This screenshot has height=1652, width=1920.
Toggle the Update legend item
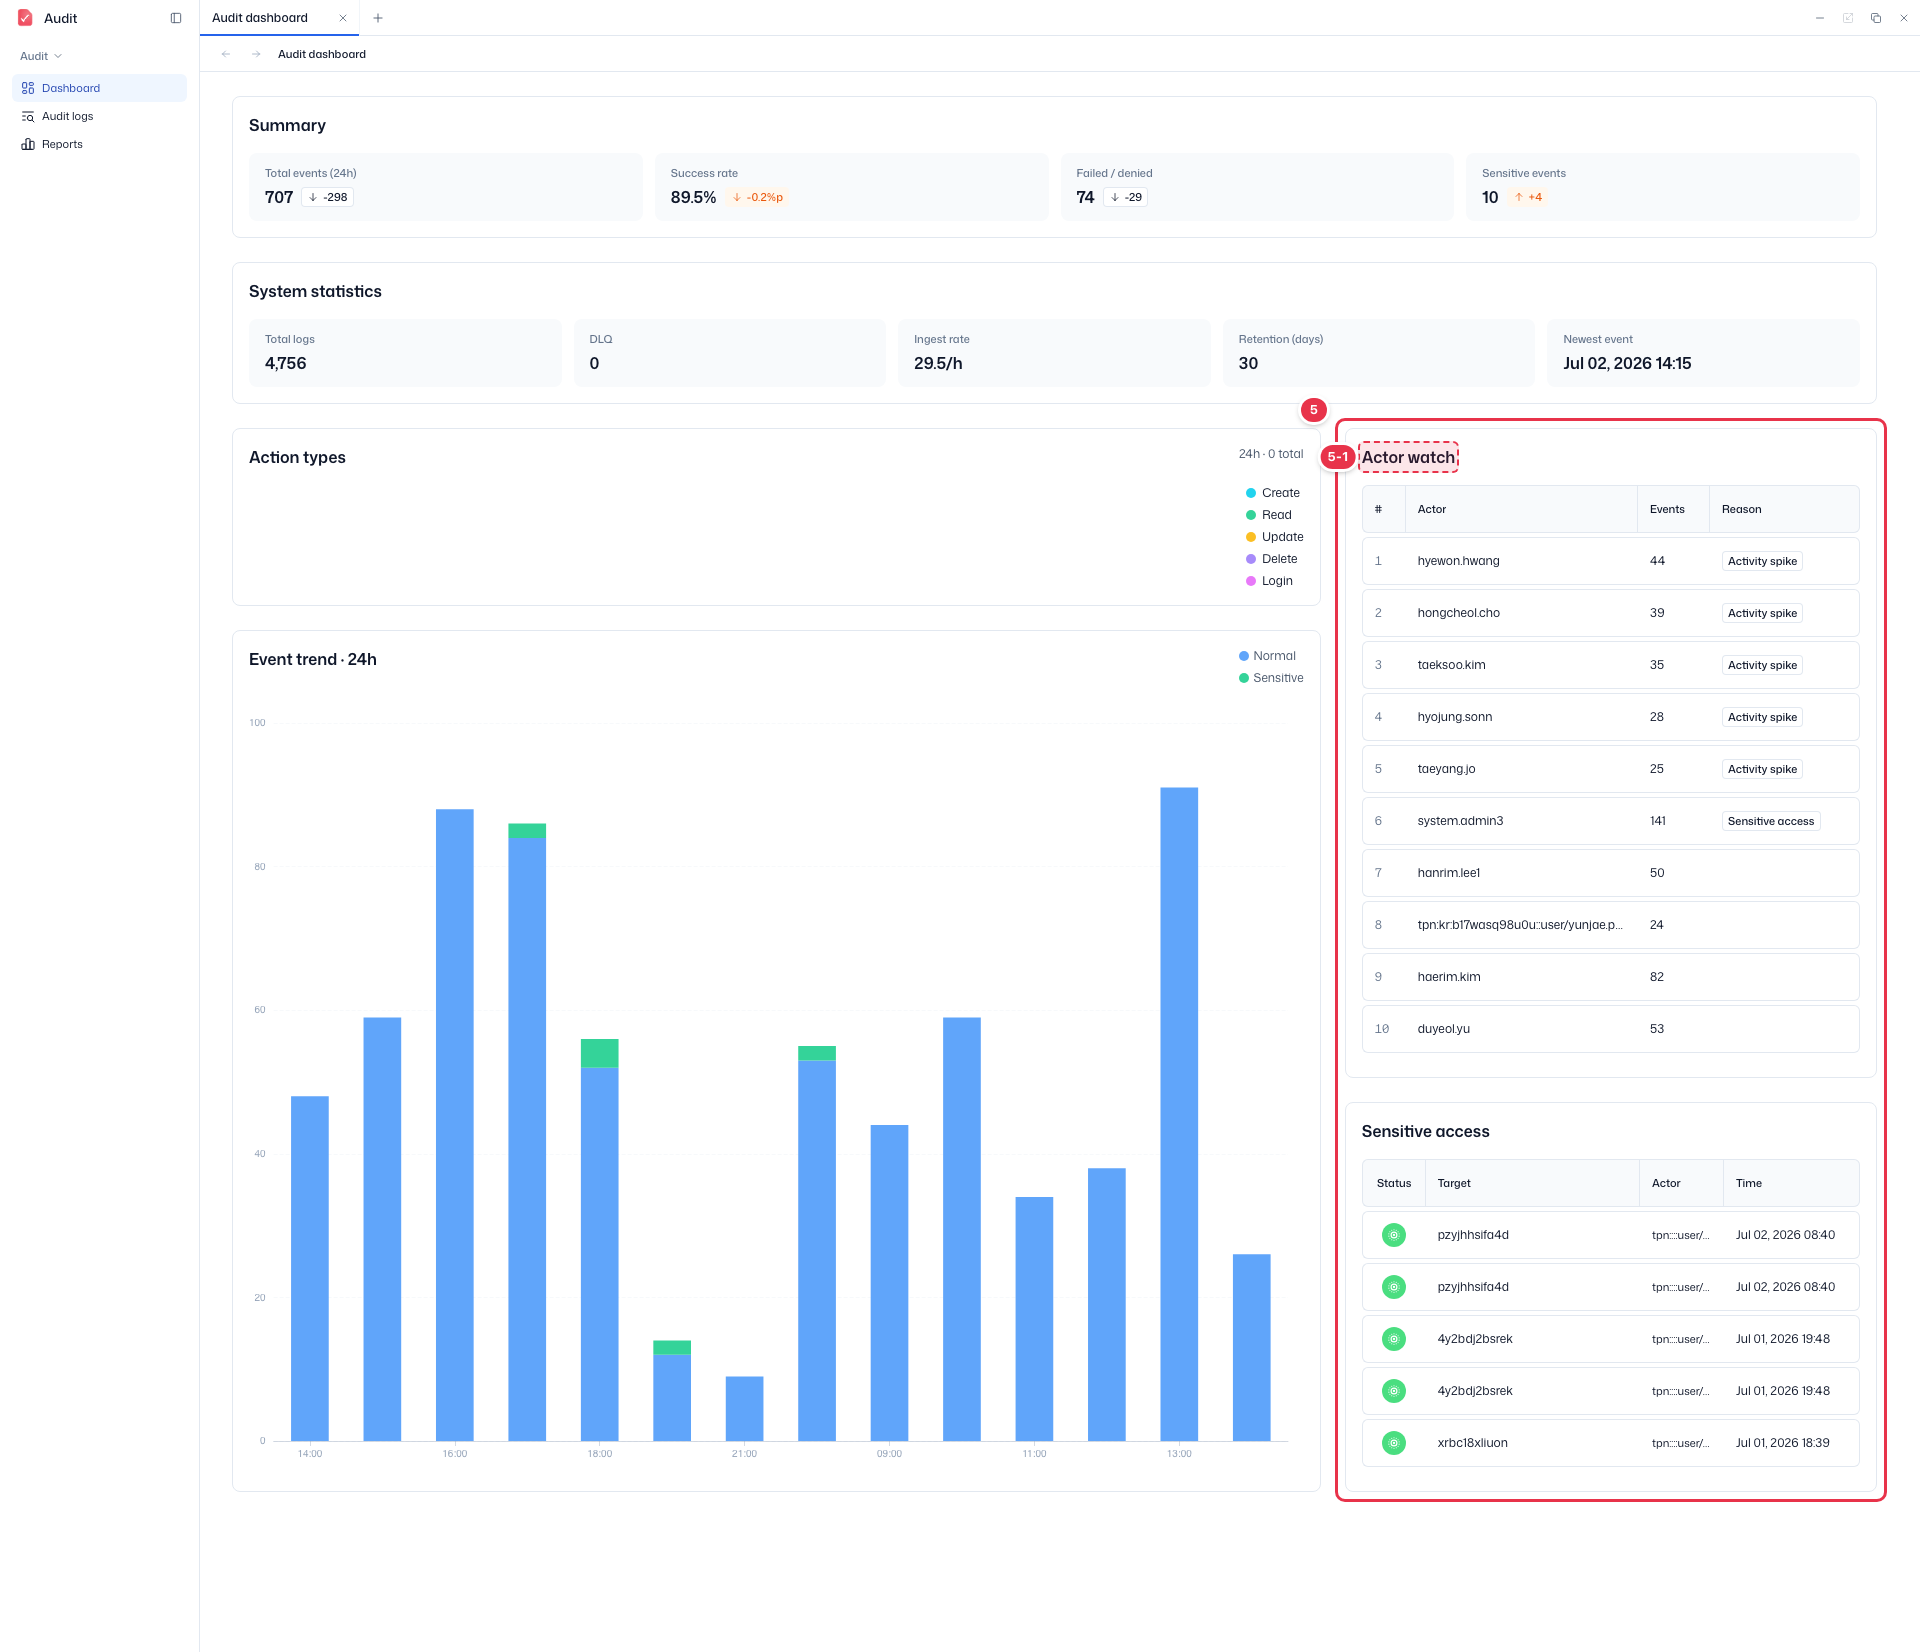[1275, 537]
